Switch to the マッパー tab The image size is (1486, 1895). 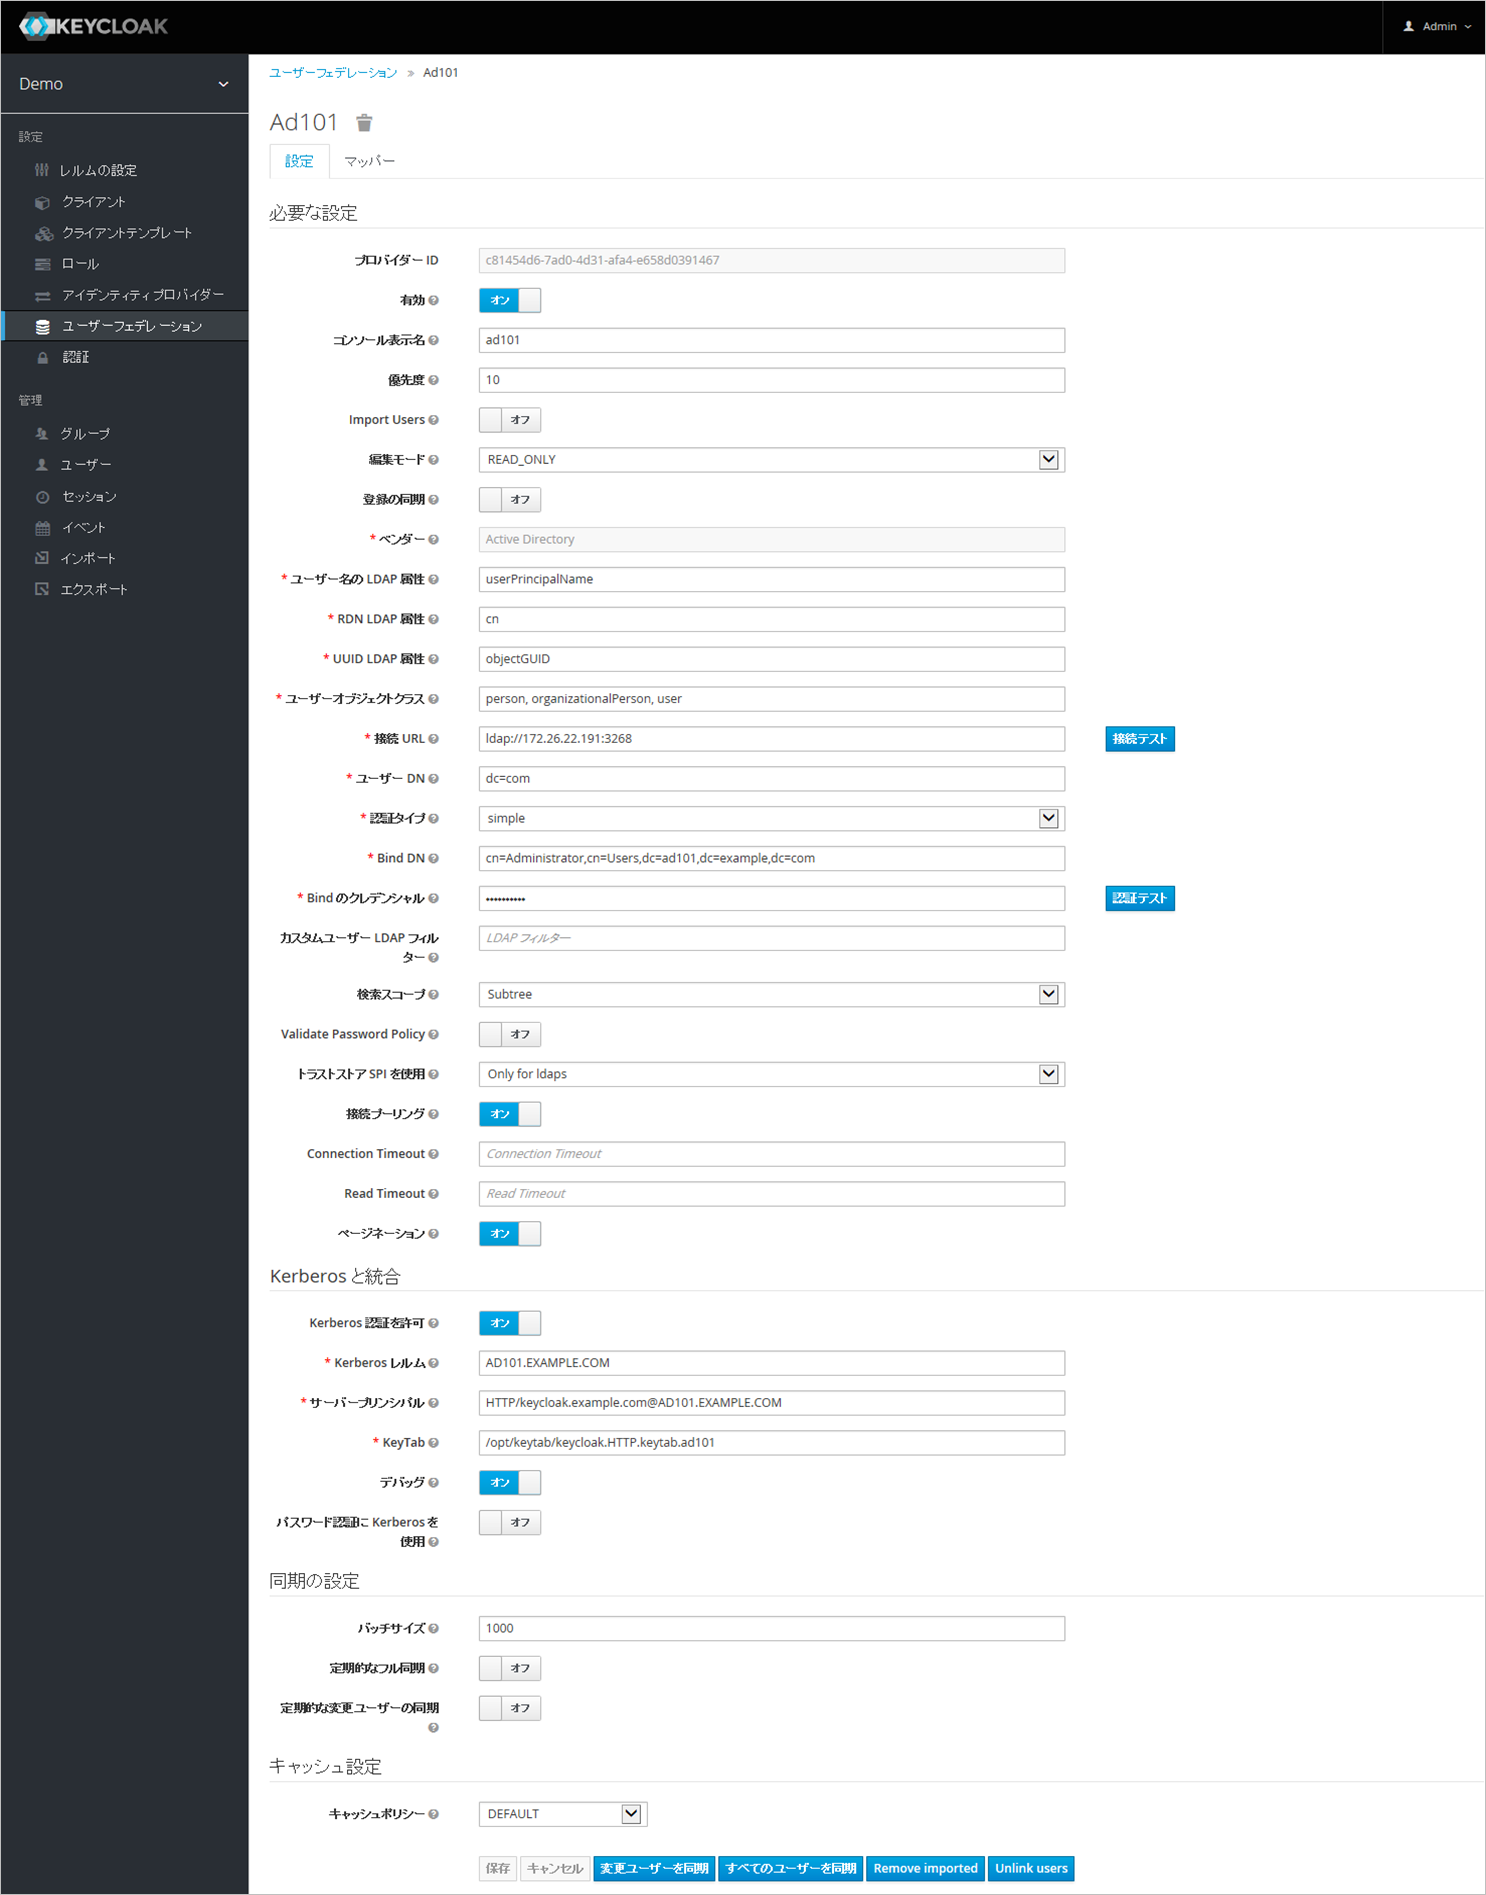(369, 161)
